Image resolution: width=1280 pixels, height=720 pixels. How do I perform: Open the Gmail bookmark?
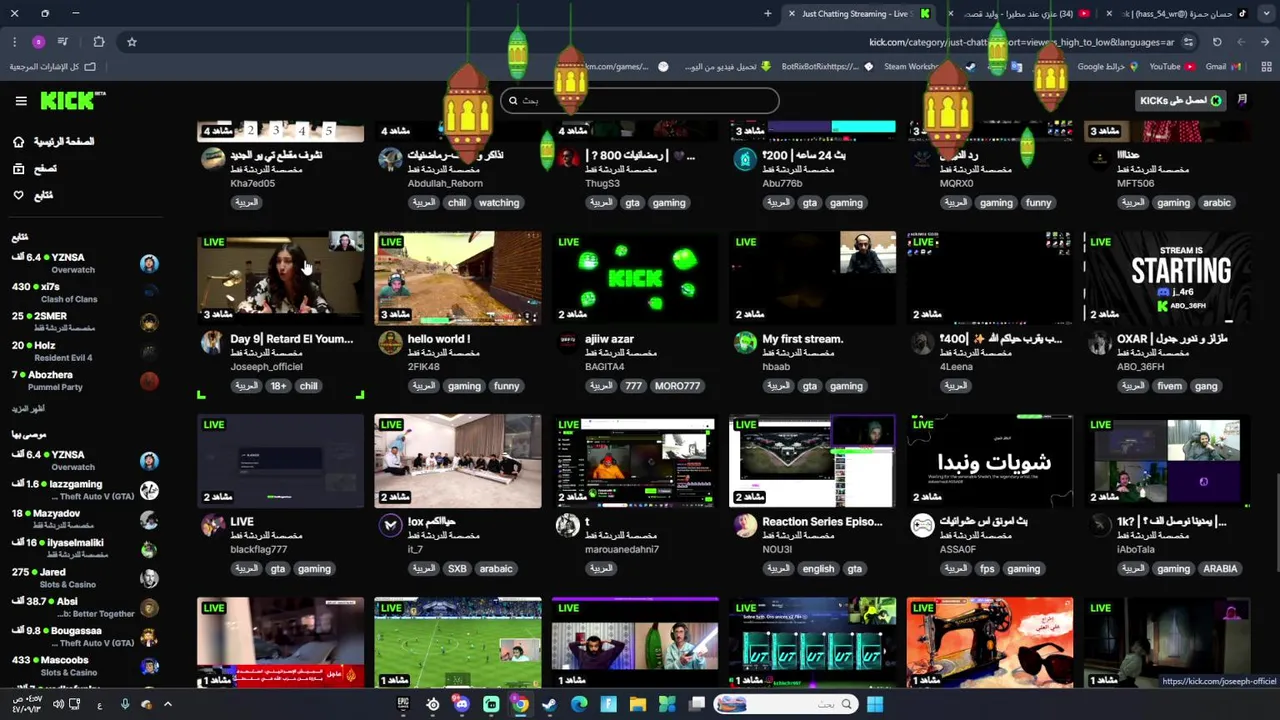1222,67
